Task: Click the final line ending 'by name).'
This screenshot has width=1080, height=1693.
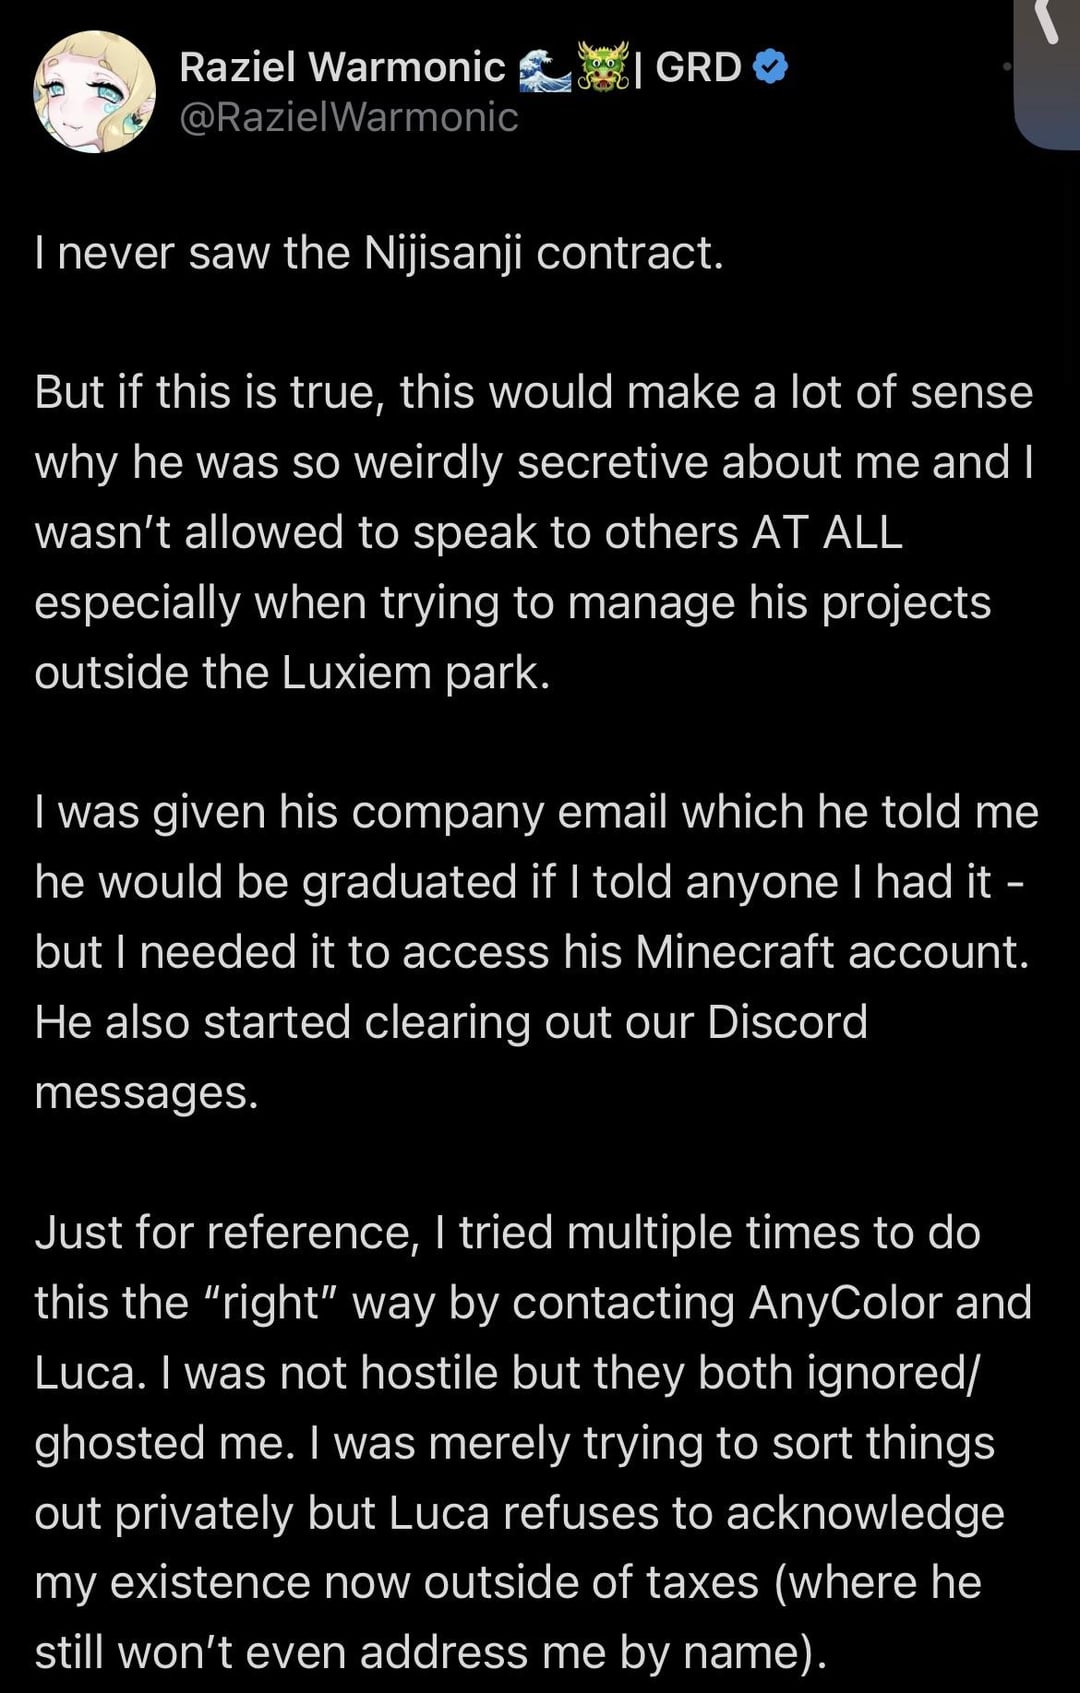Action: point(431,1652)
